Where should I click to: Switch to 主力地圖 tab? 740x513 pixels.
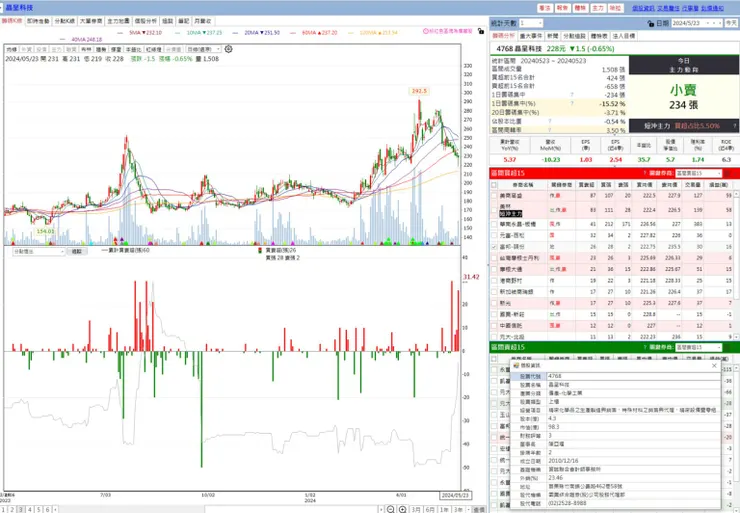(x=118, y=21)
